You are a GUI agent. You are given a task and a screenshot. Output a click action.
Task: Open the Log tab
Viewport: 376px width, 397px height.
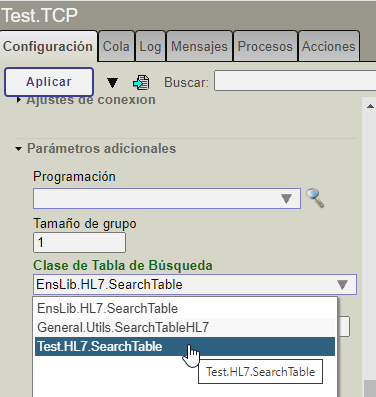coord(150,46)
